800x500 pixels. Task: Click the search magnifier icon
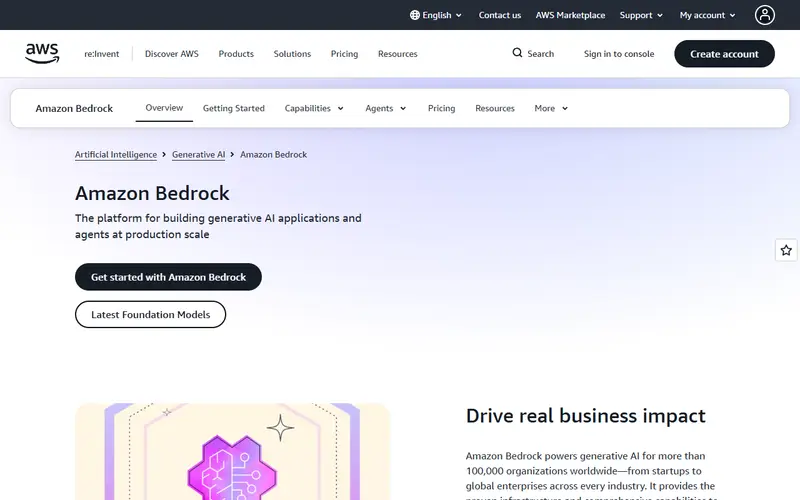click(517, 53)
